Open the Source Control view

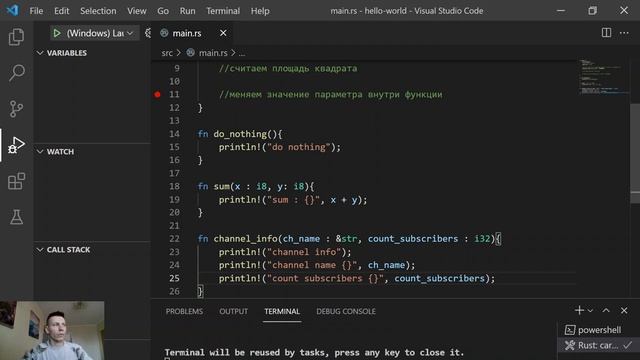click(16, 109)
